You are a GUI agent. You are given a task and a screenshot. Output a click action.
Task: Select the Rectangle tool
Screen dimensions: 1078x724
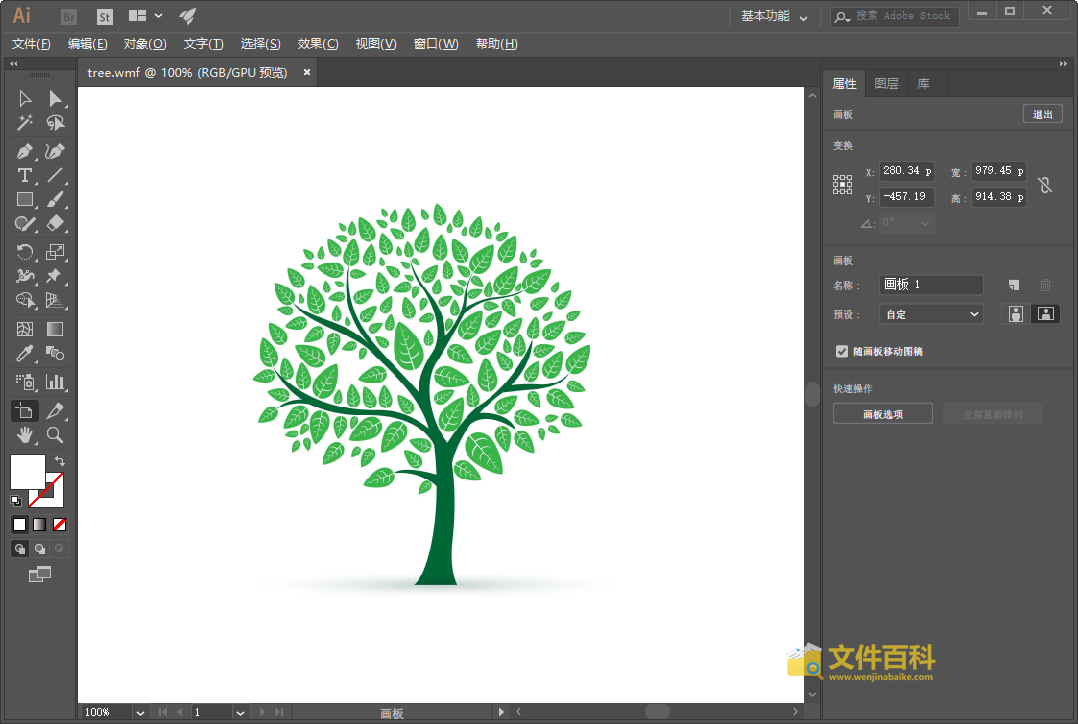pos(25,199)
